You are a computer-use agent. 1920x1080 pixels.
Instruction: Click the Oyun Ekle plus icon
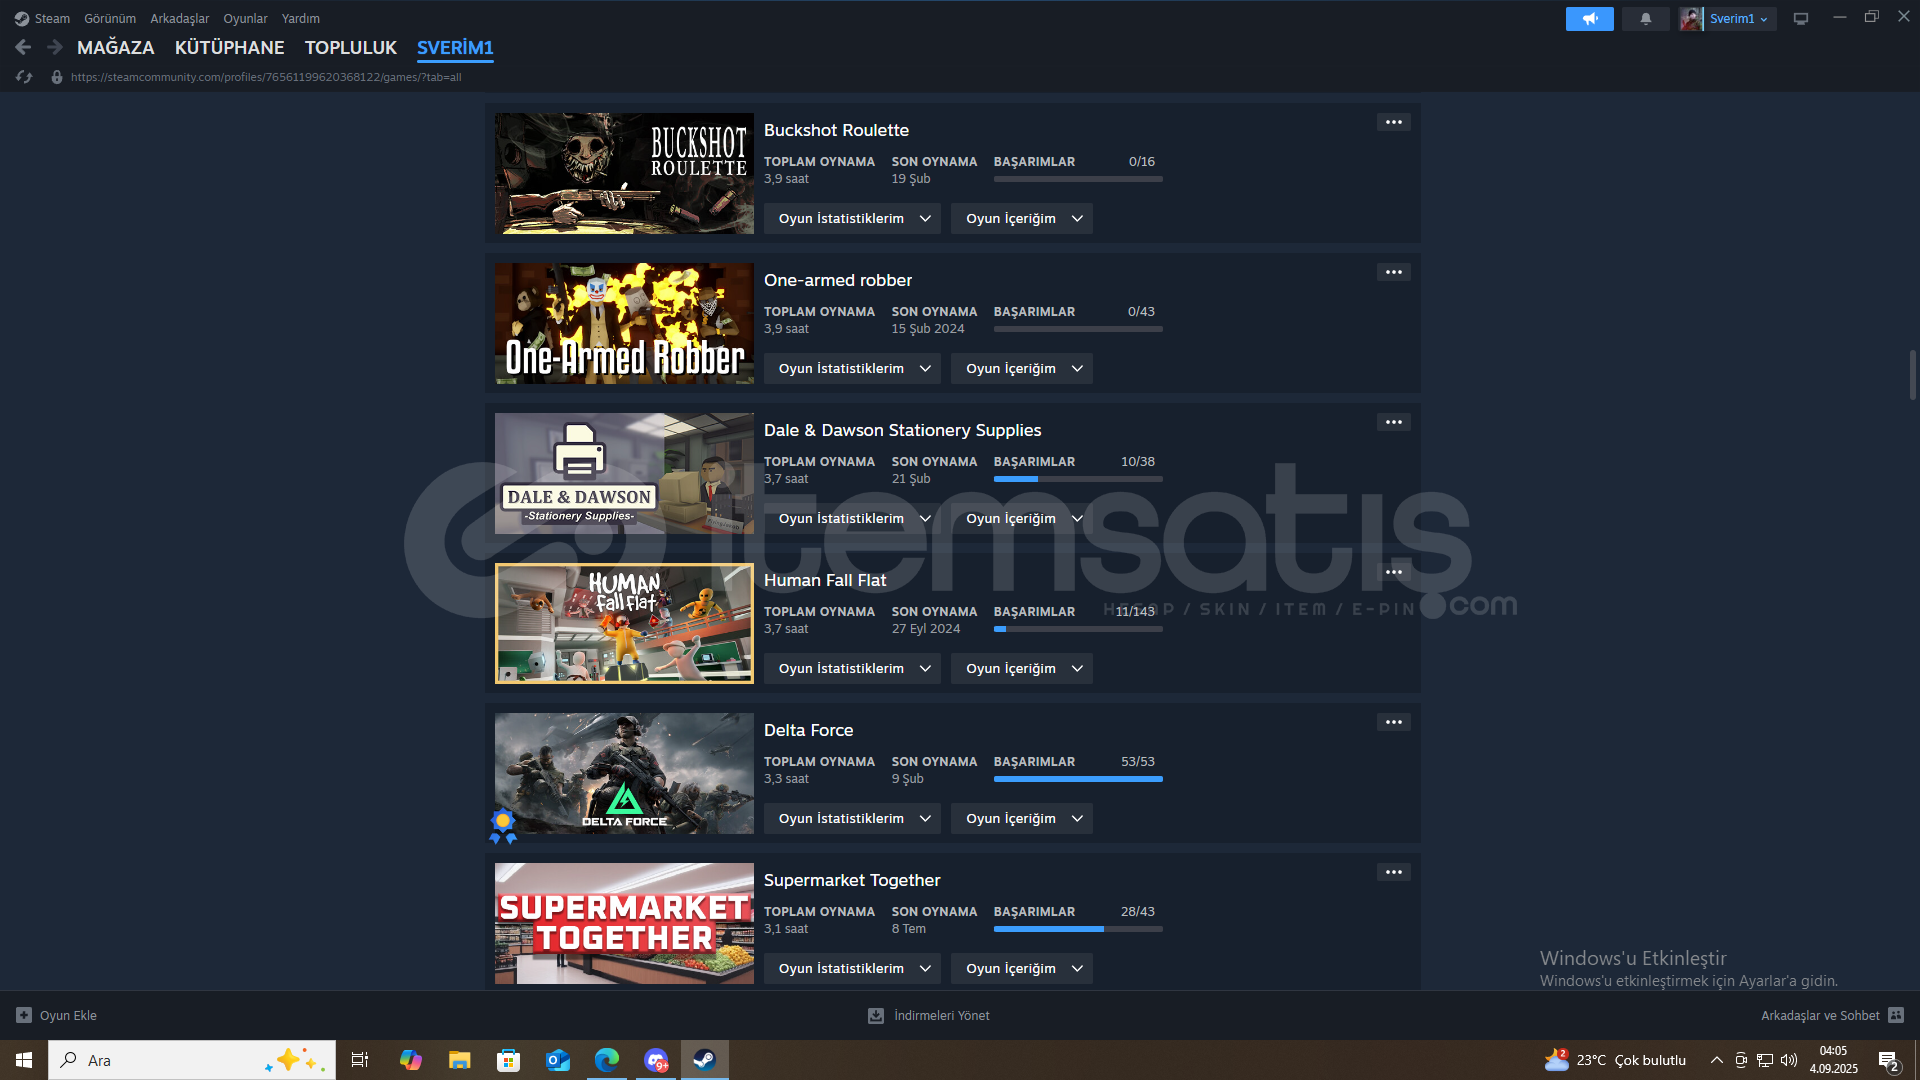click(x=24, y=1015)
